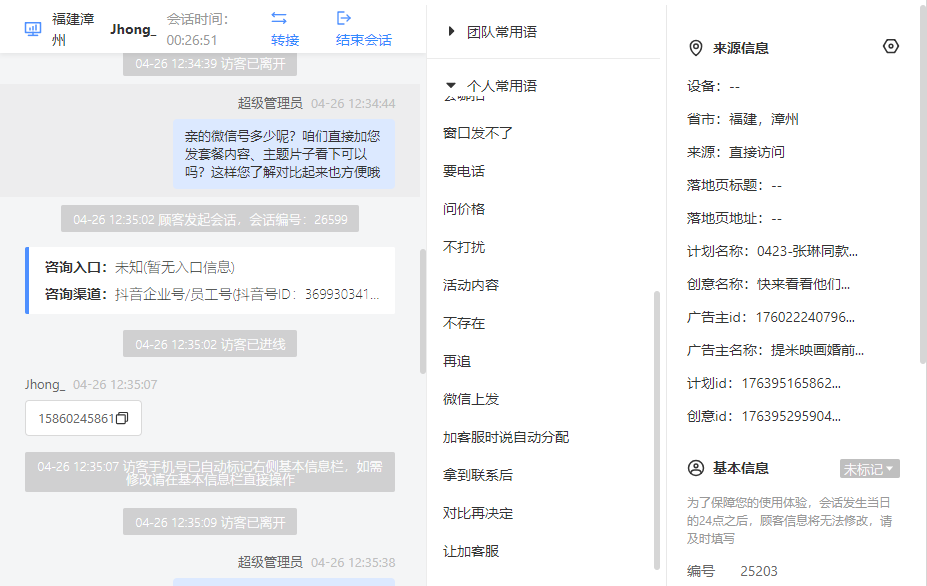Open the 未标记 tag dropdown
Image resolution: width=927 pixels, height=586 pixels.
point(870,469)
